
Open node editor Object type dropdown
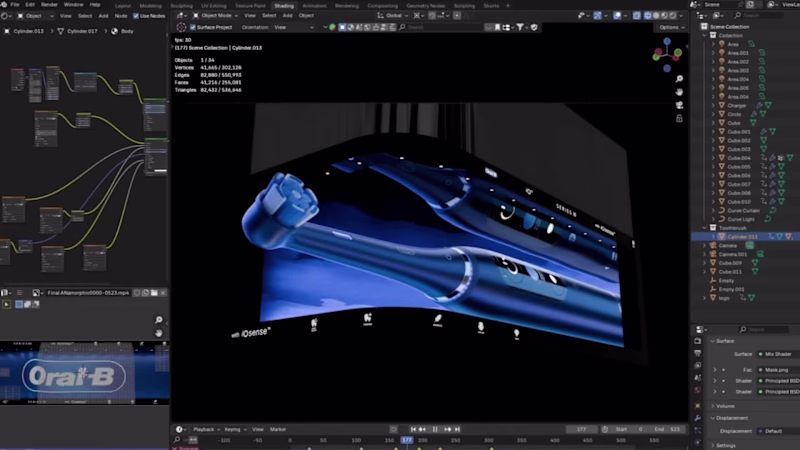(x=35, y=16)
